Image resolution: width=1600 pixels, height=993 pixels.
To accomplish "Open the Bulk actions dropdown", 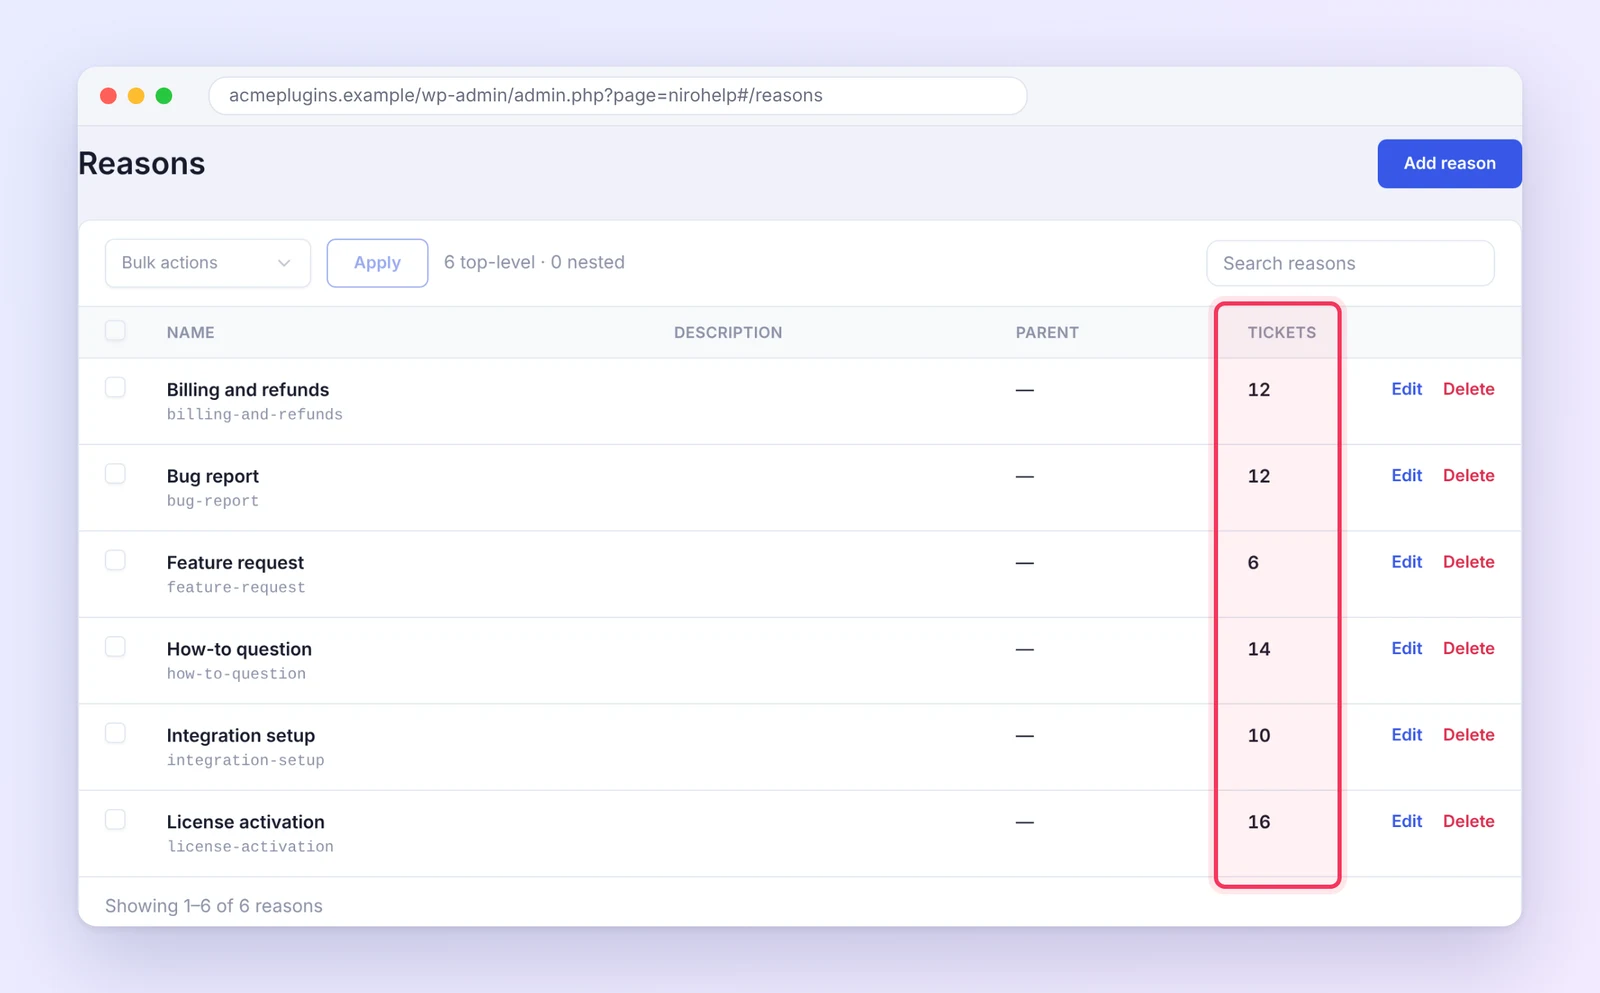I will [x=208, y=263].
